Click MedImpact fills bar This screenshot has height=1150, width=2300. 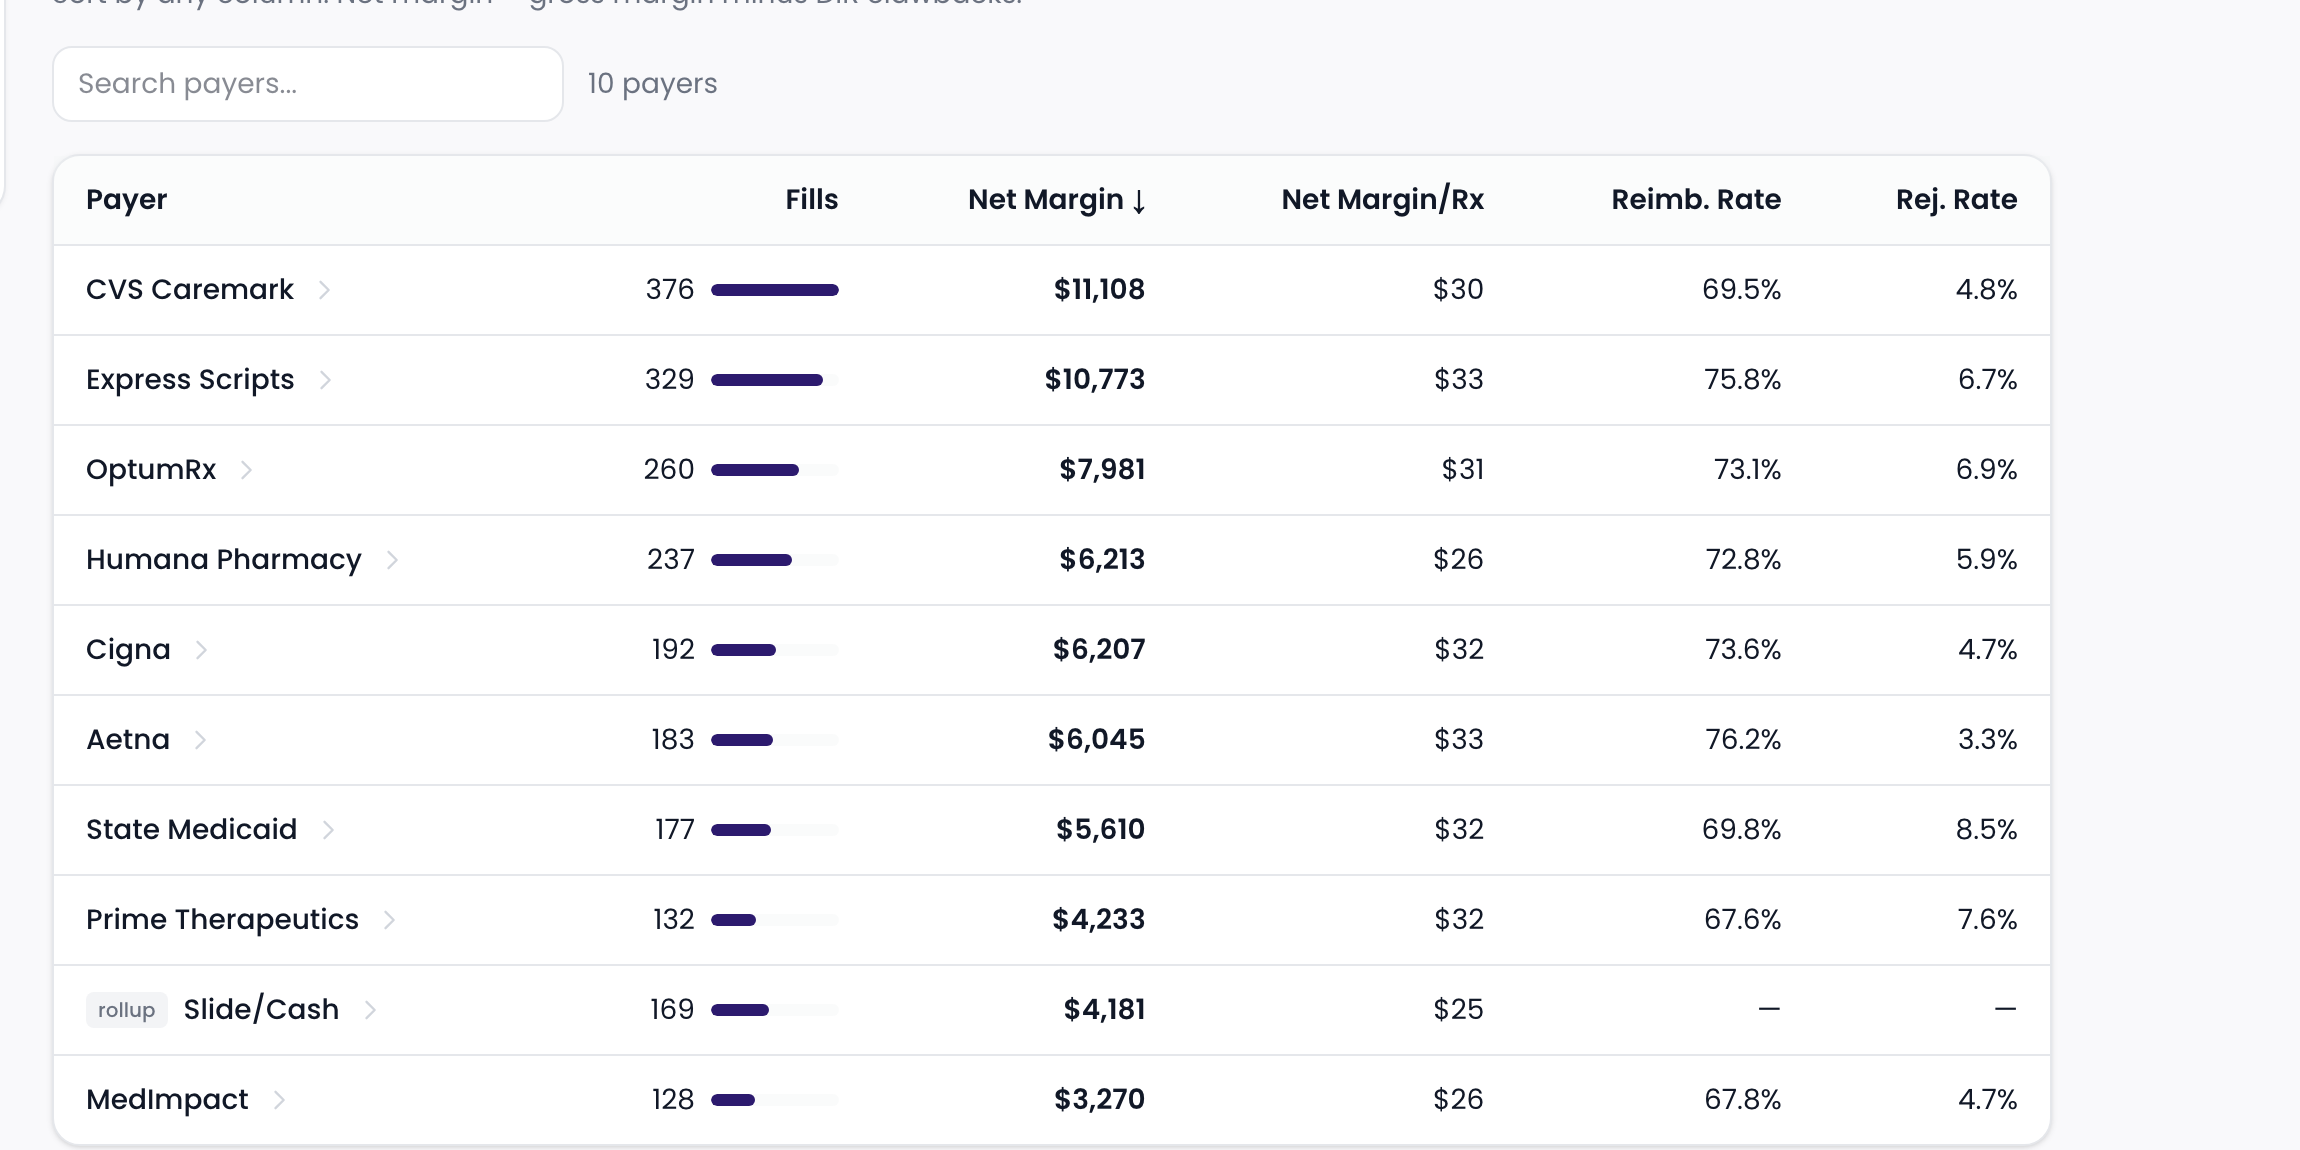pyautogui.click(x=775, y=1100)
